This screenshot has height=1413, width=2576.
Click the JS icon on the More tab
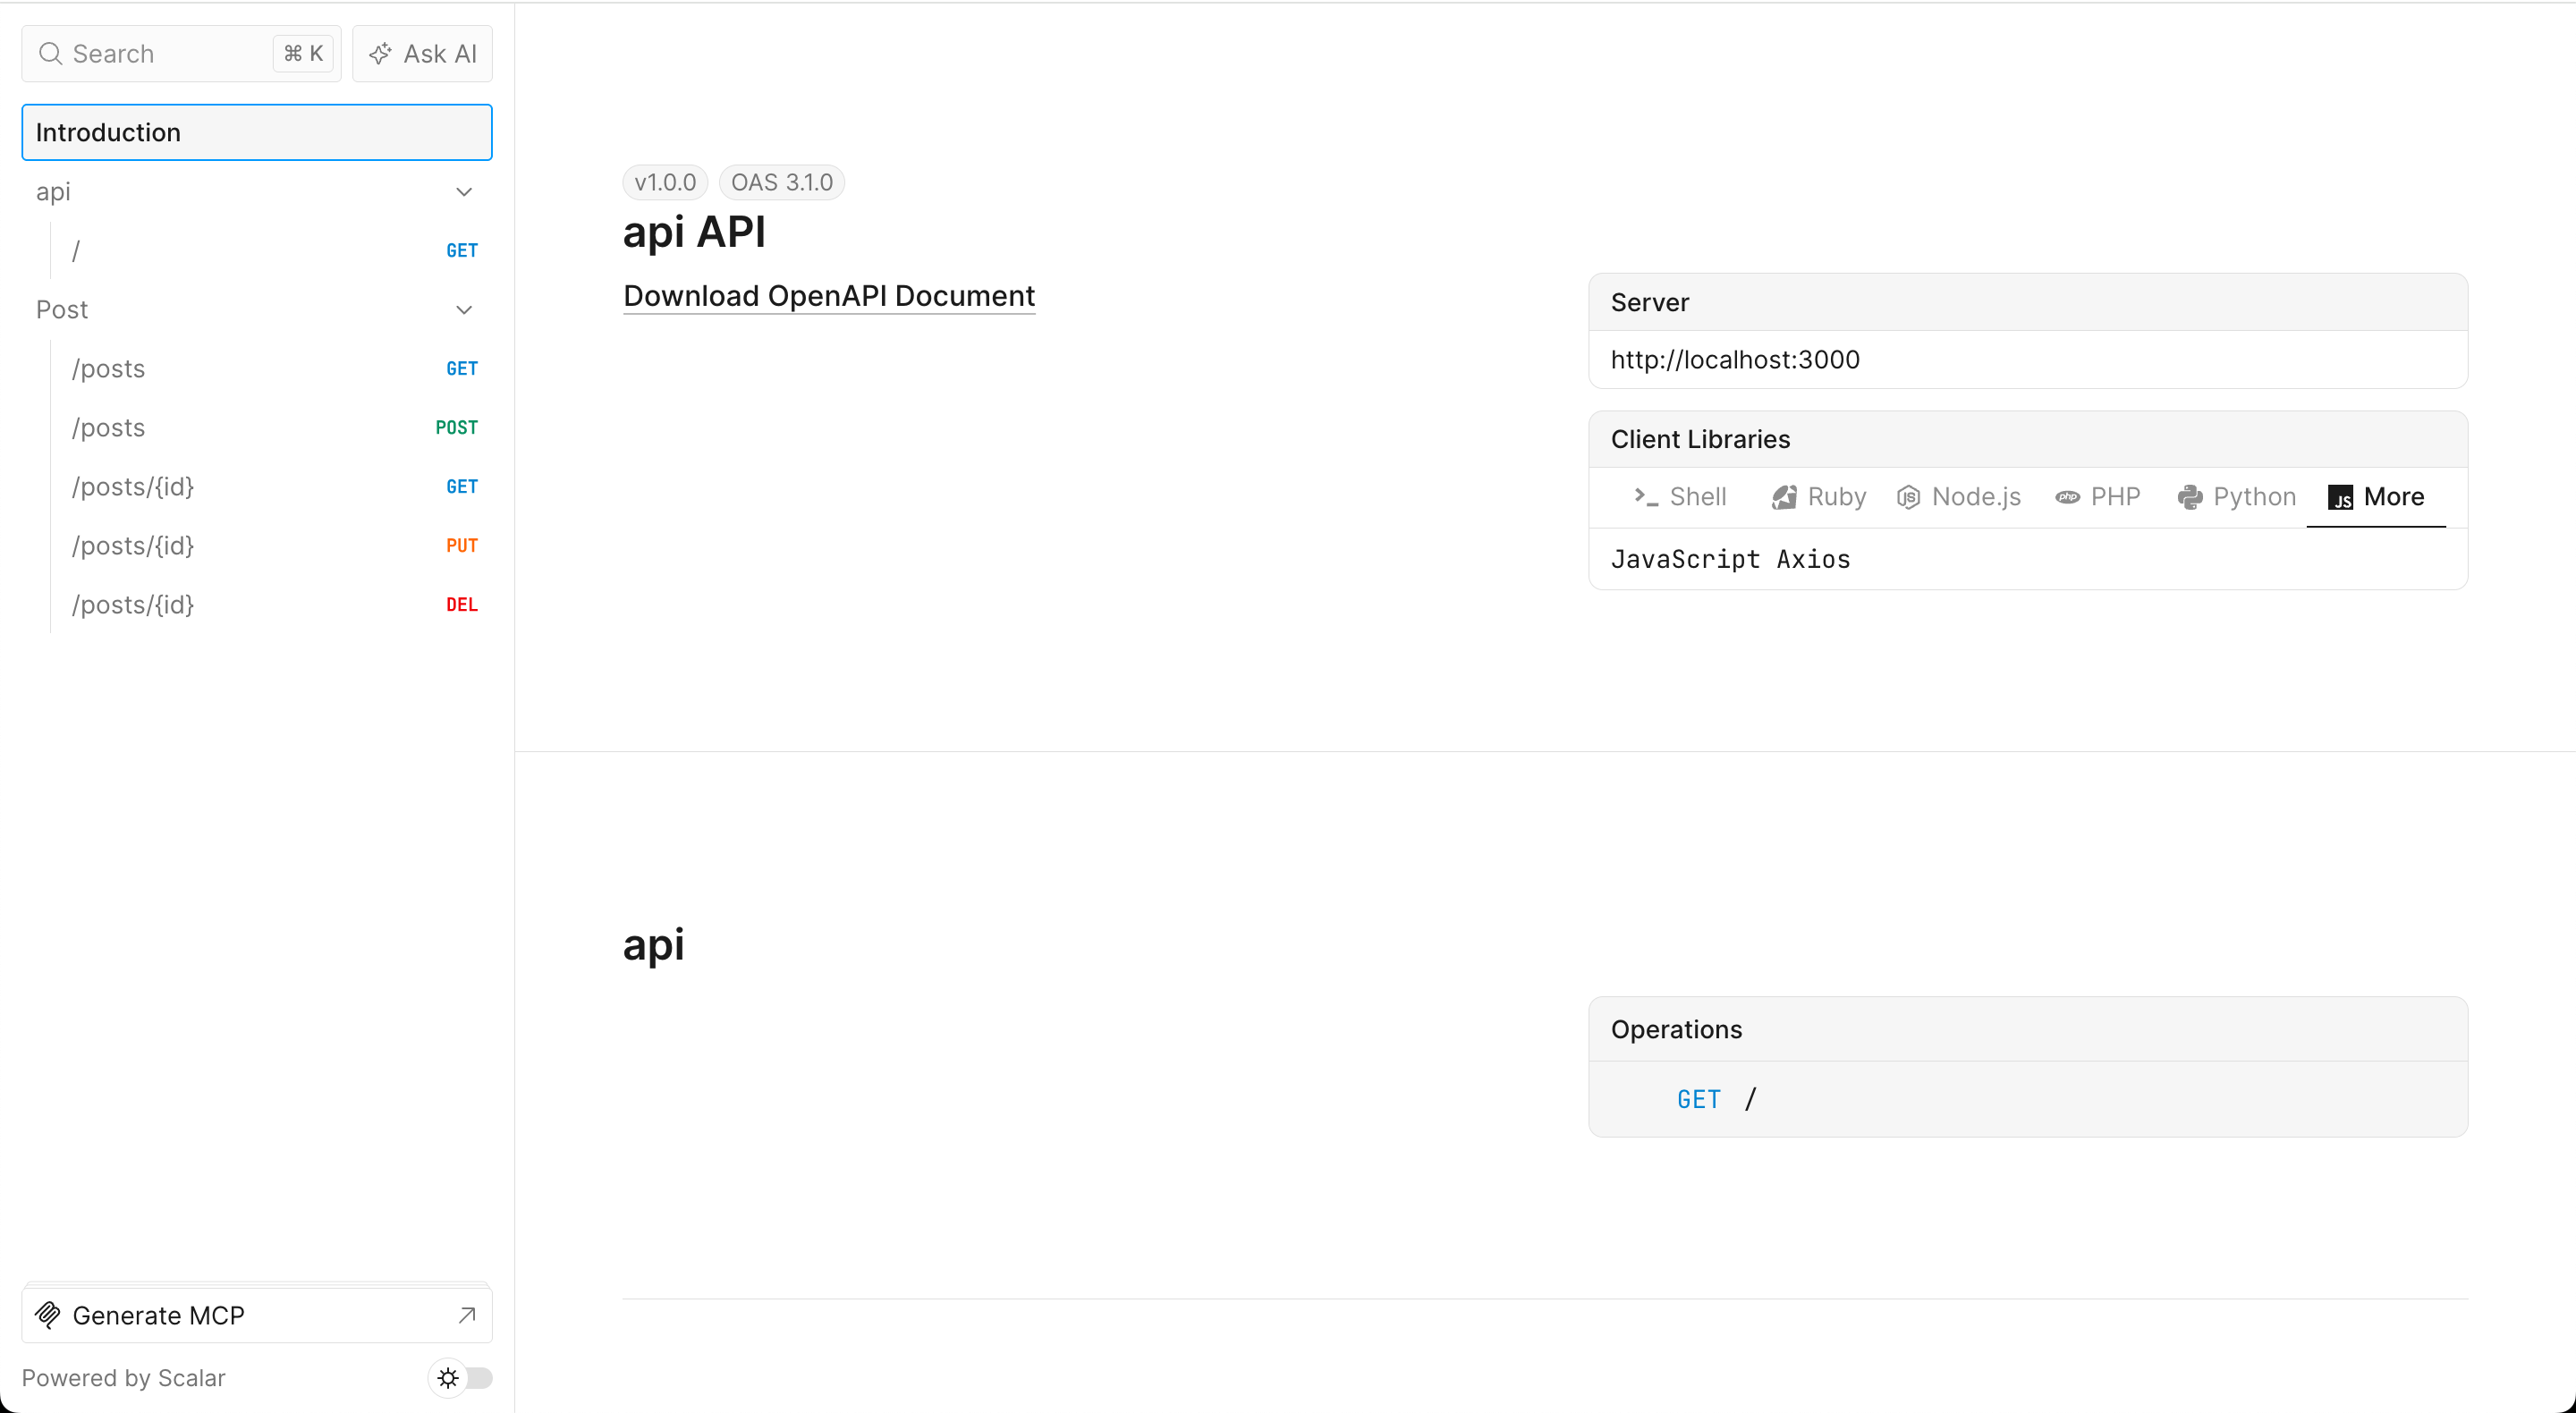pos(2340,497)
